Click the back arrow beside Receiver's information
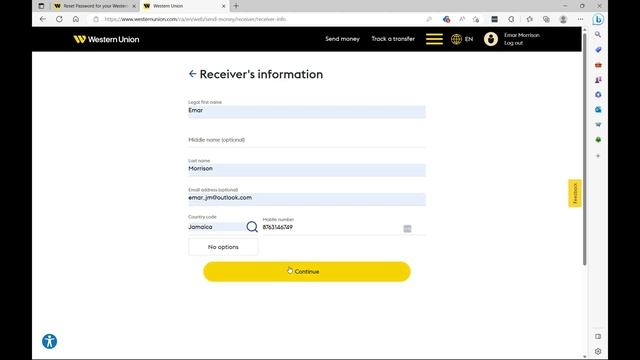The height and width of the screenshot is (360, 640). pyautogui.click(x=193, y=74)
